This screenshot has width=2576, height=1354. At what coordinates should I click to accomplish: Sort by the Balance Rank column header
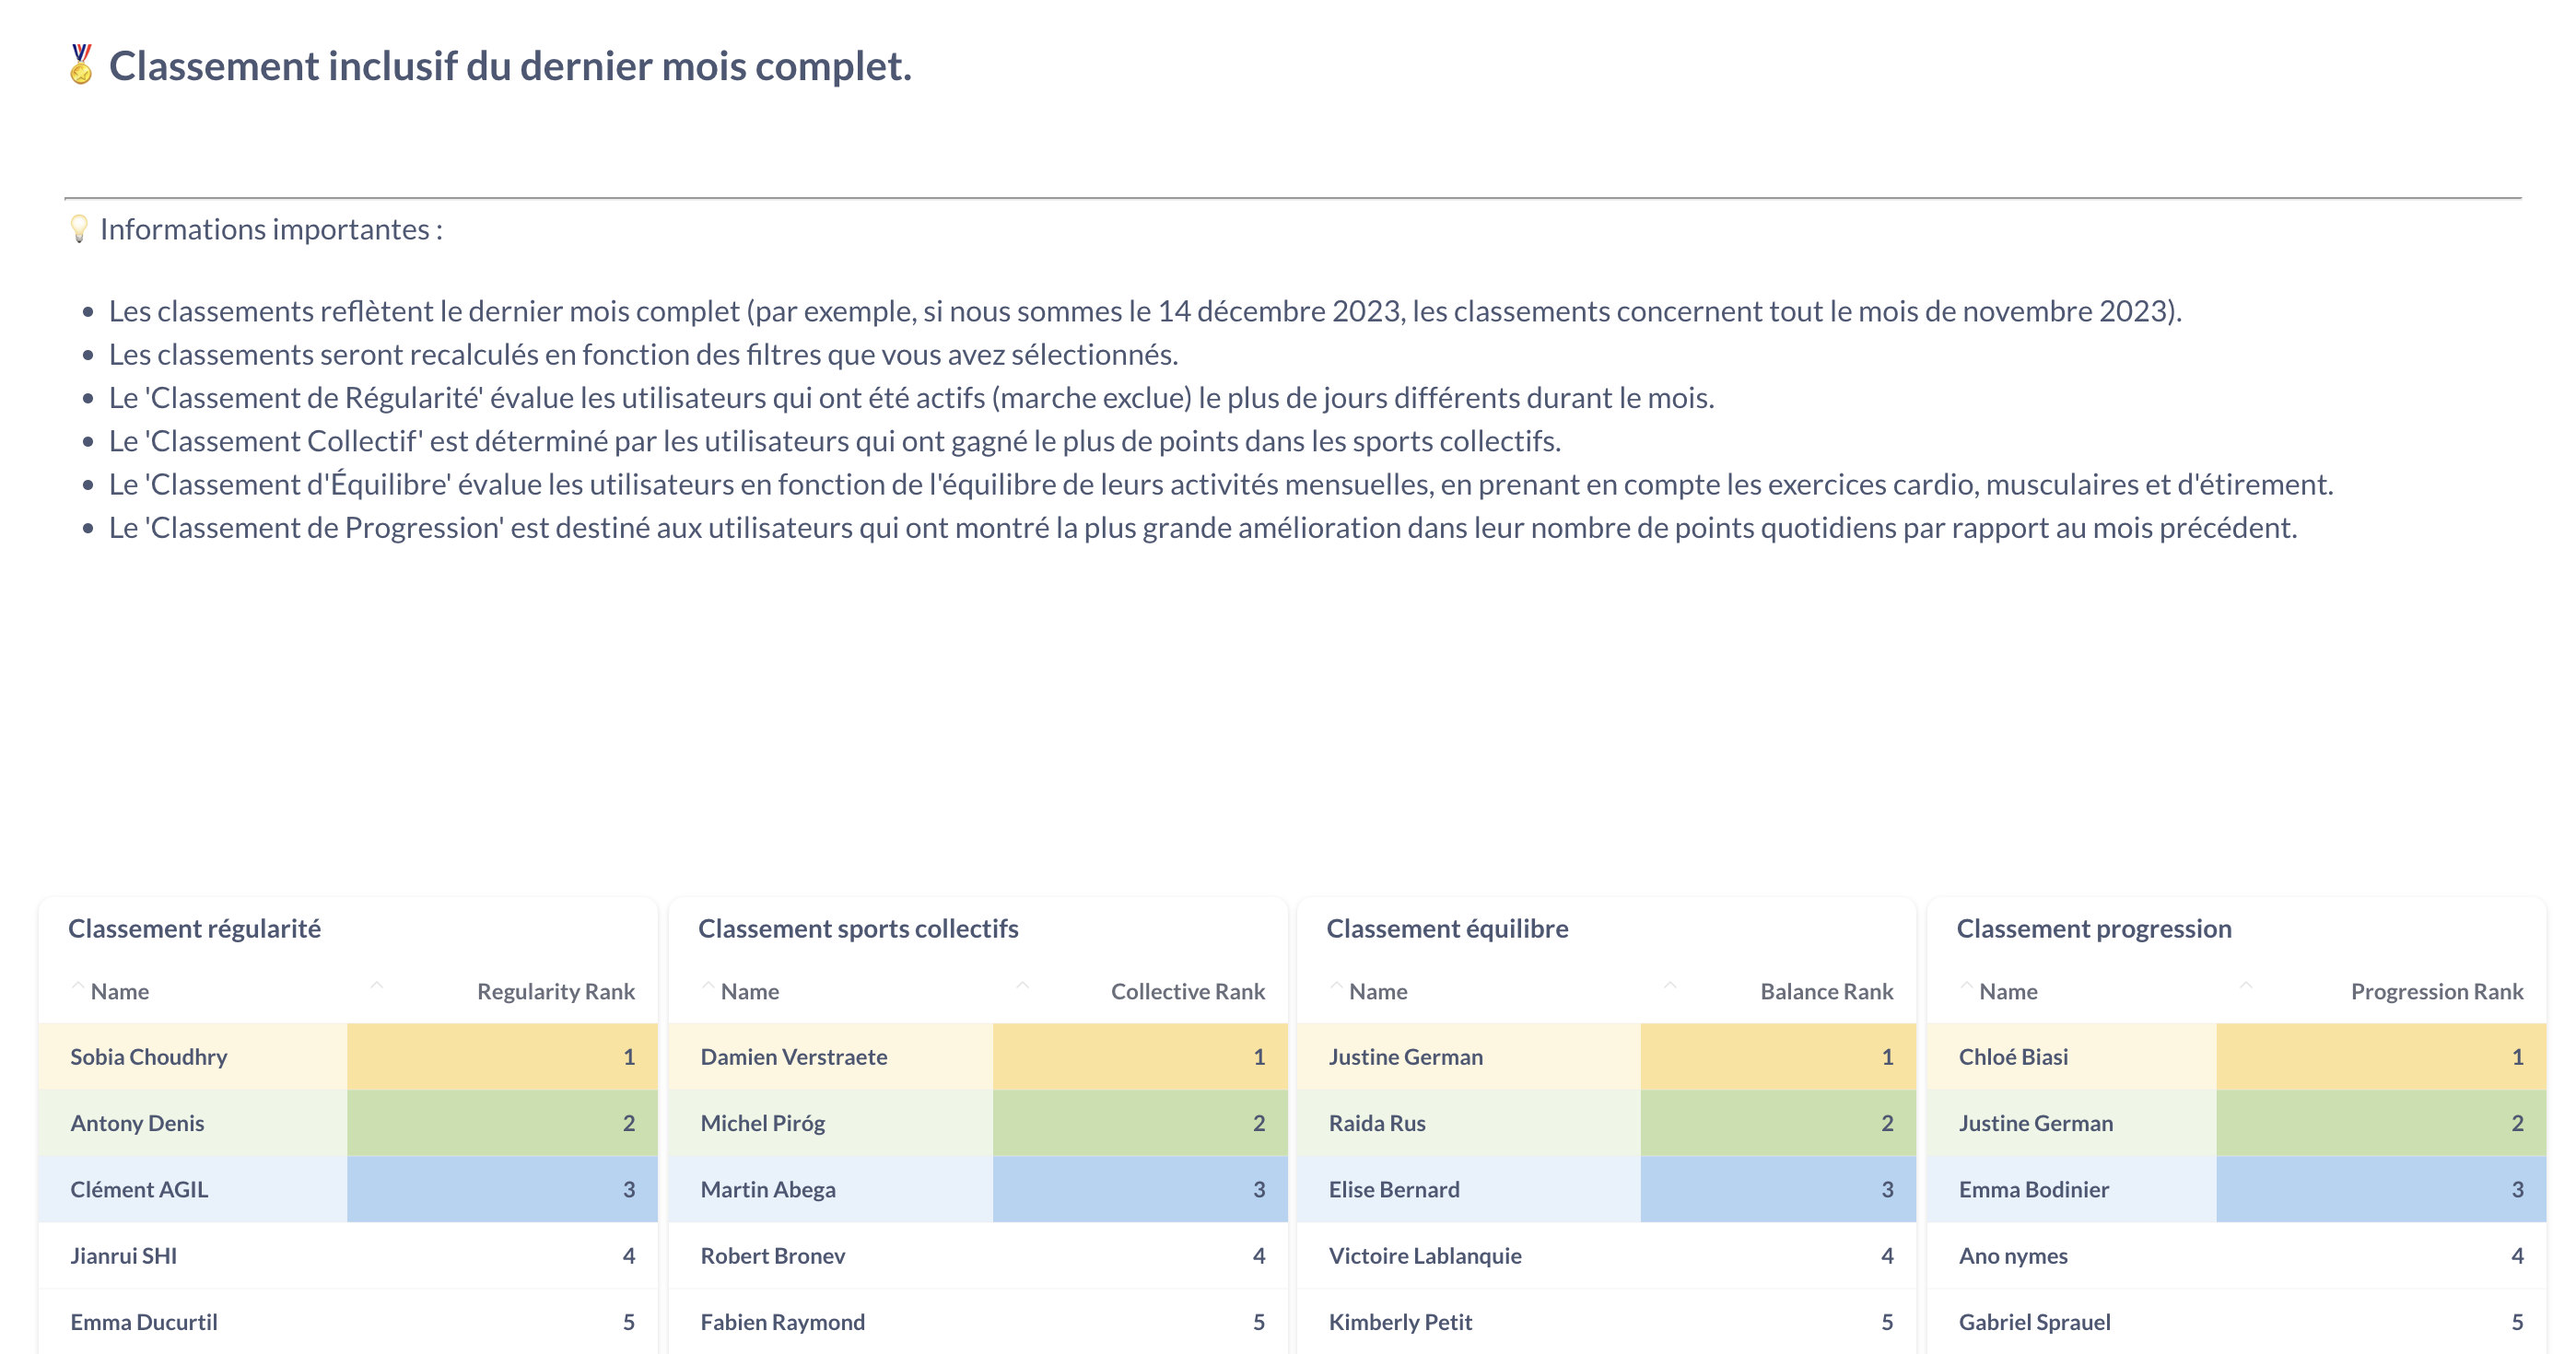(x=1826, y=991)
